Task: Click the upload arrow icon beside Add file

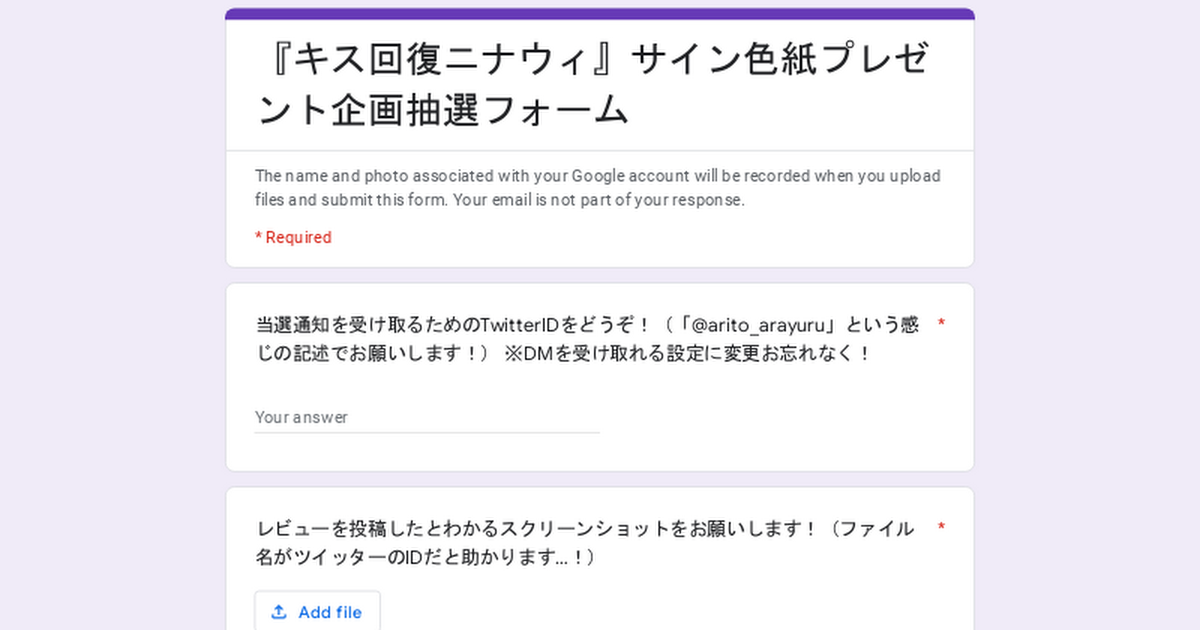Action: point(279,612)
